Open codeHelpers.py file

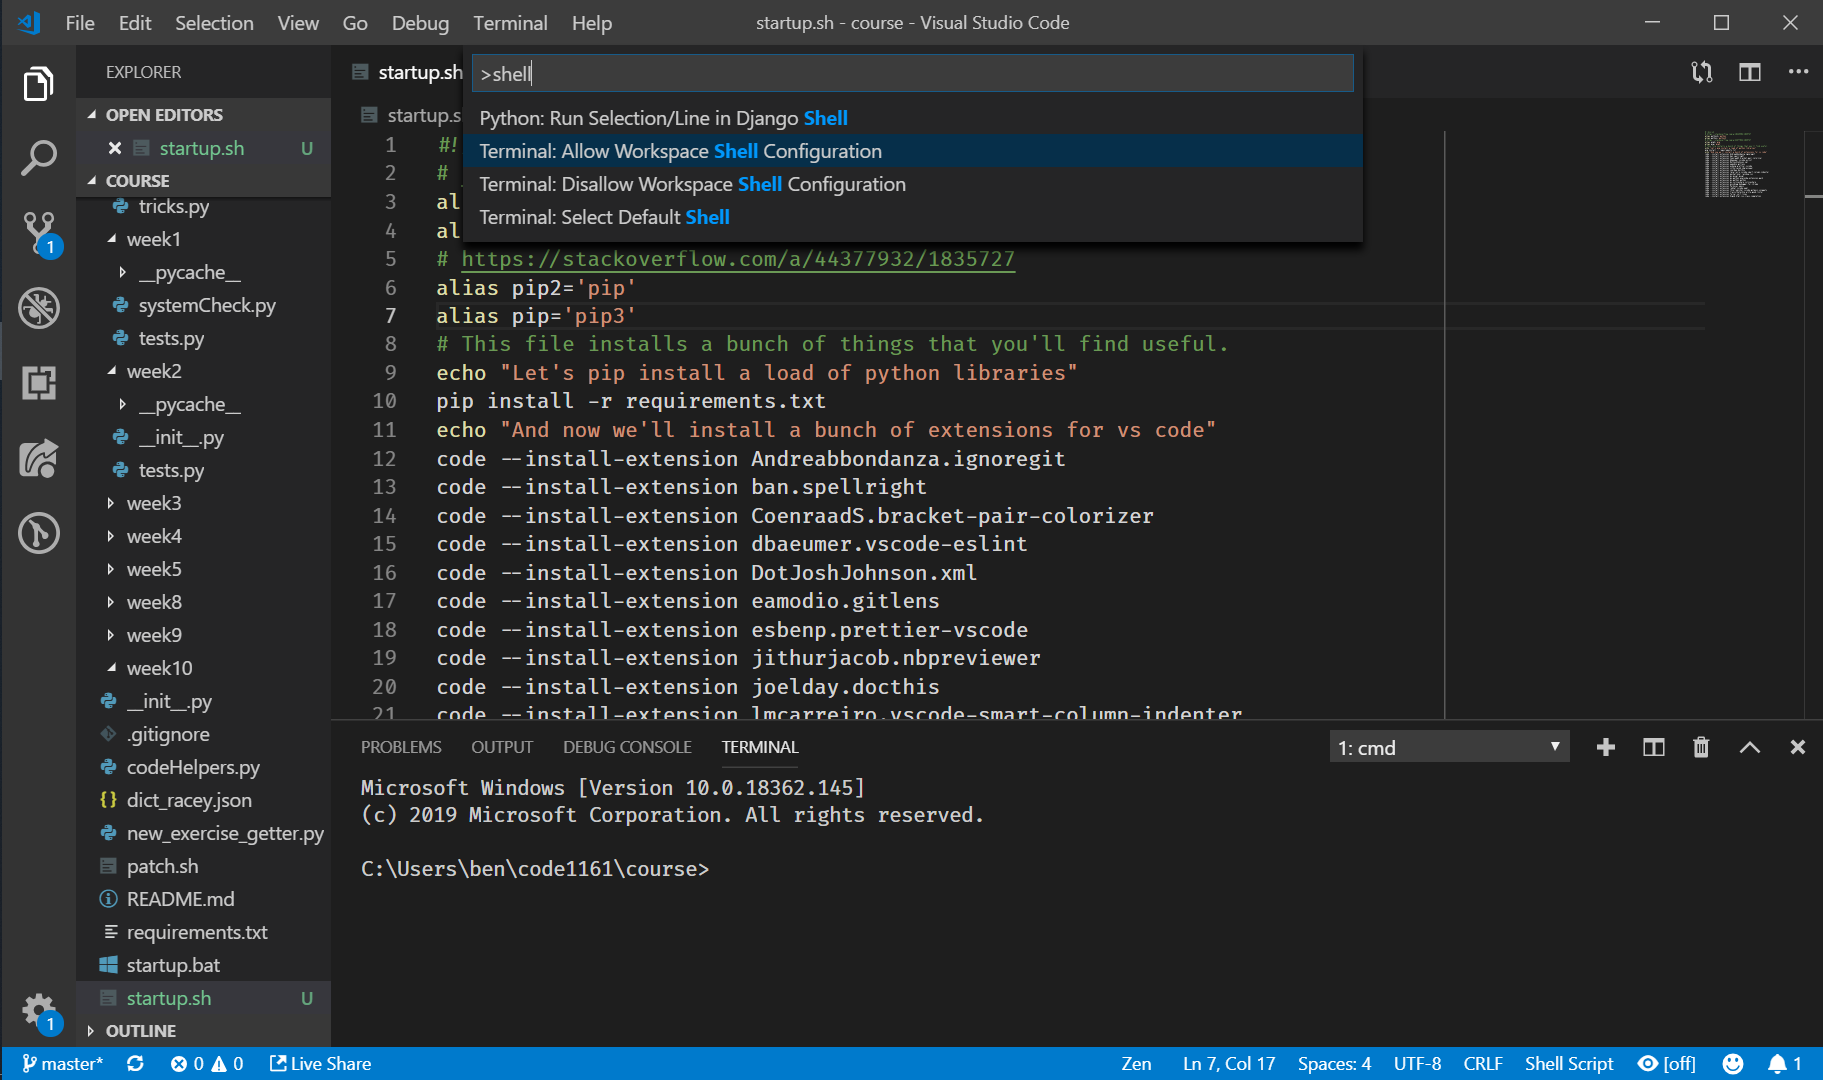click(193, 767)
